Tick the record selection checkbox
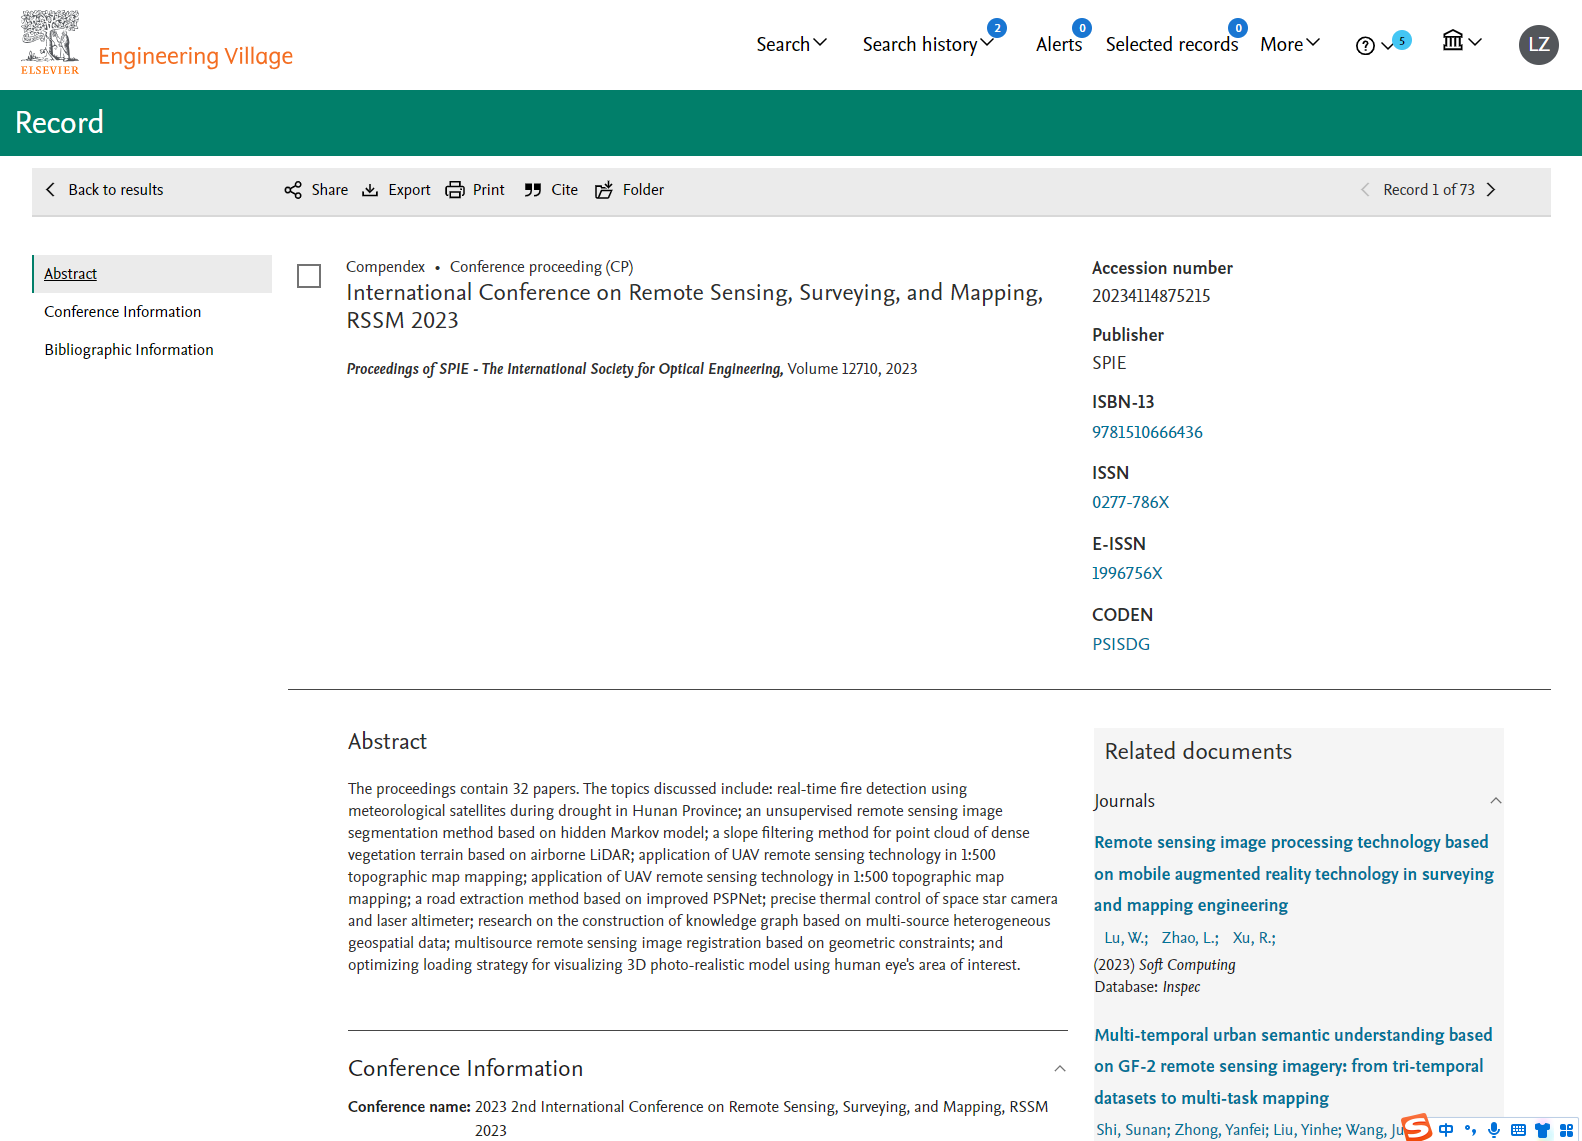Screen dimensions: 1582x1141 click(309, 276)
